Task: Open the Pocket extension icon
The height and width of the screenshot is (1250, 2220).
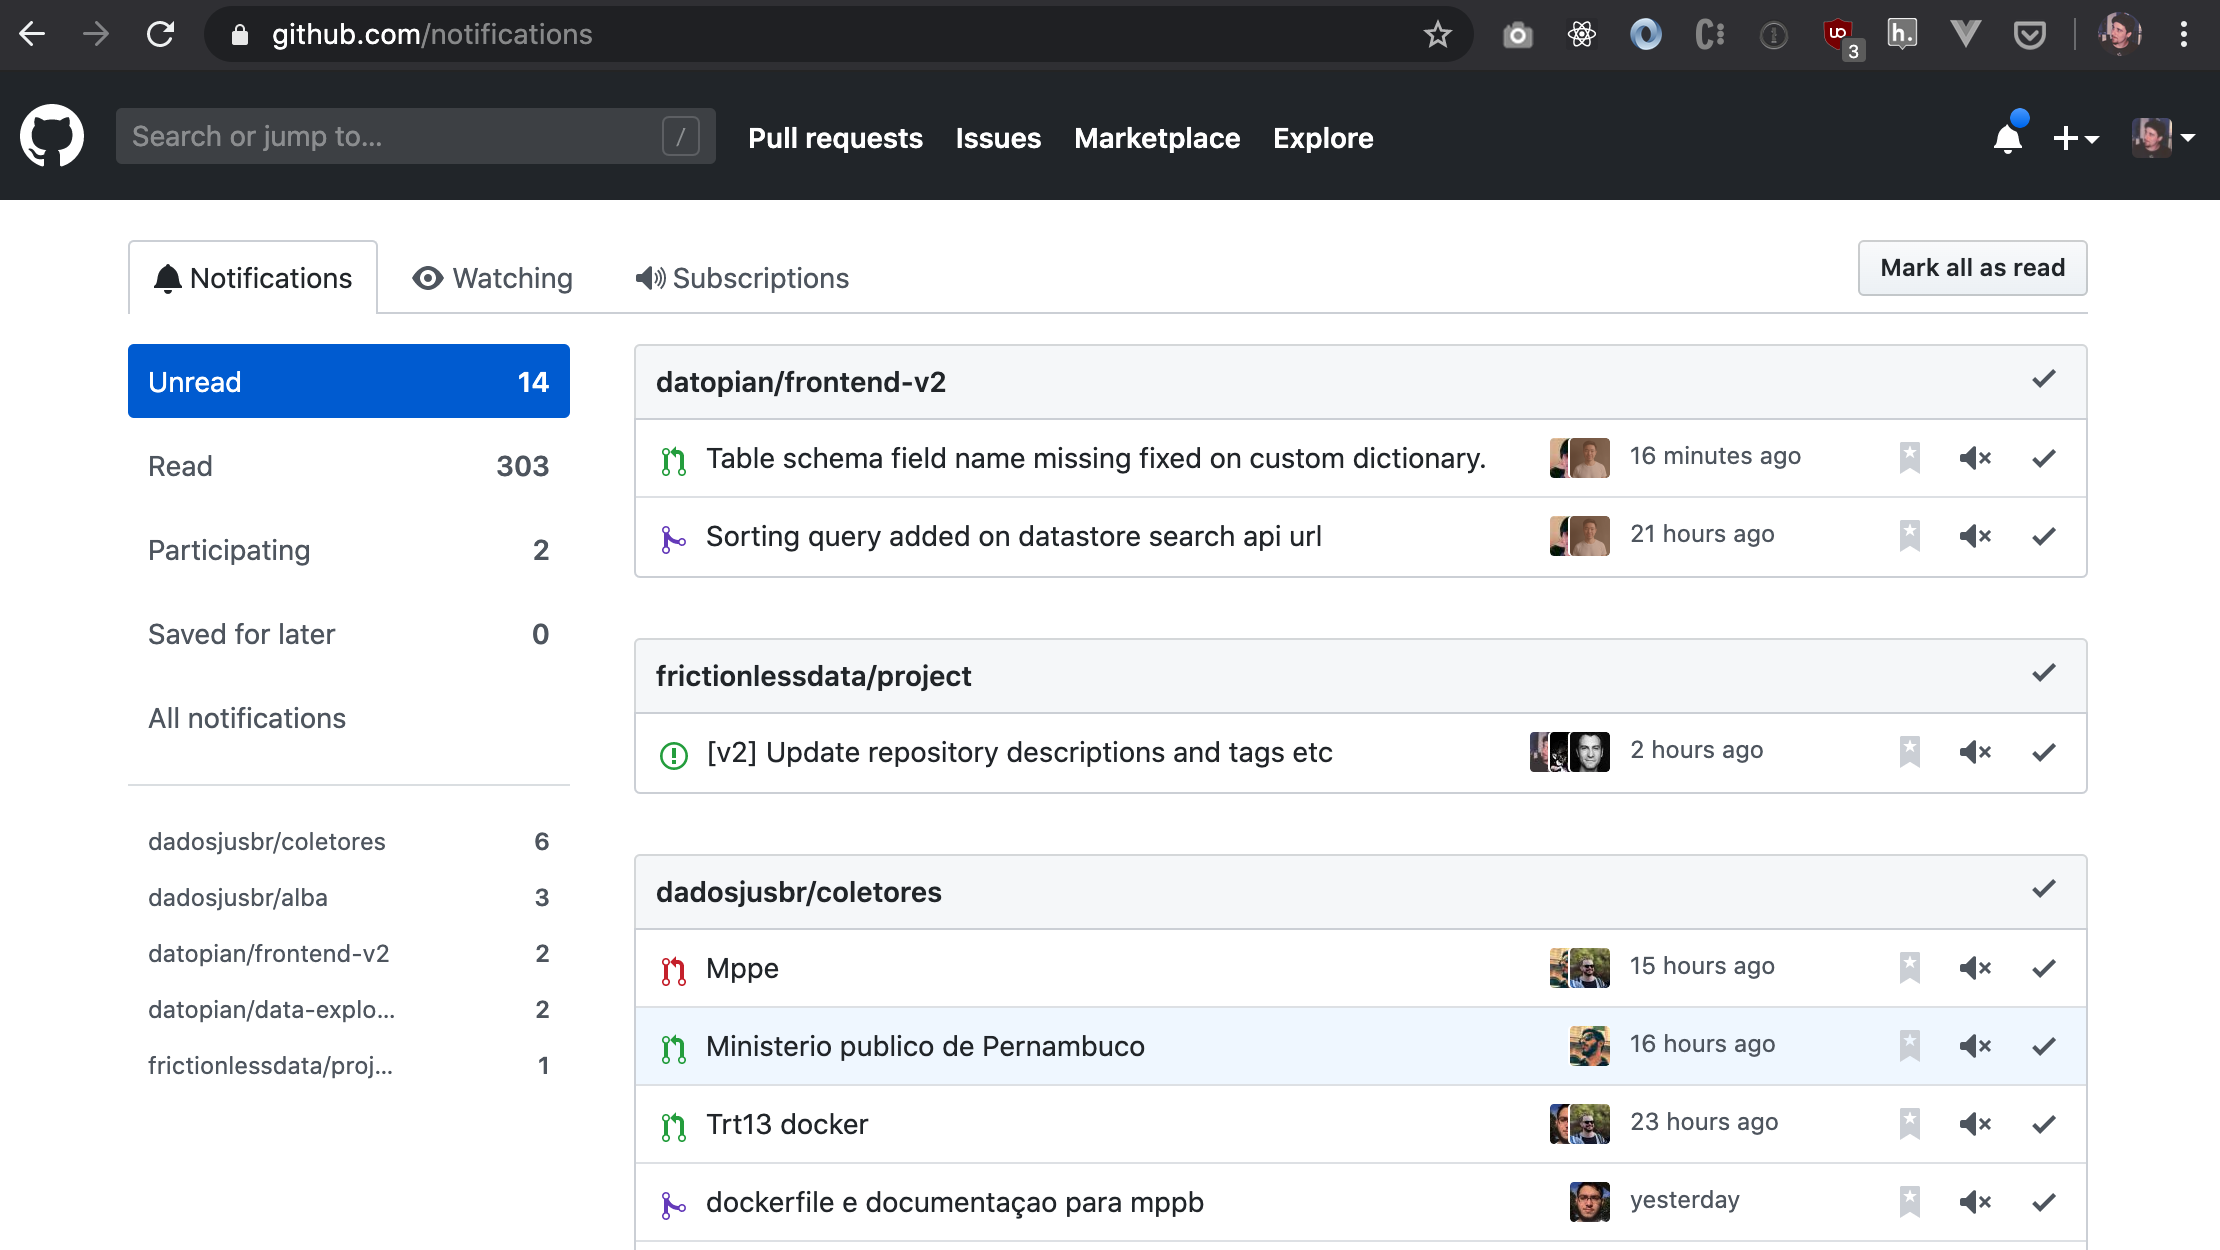Action: pyautogui.click(x=2029, y=35)
